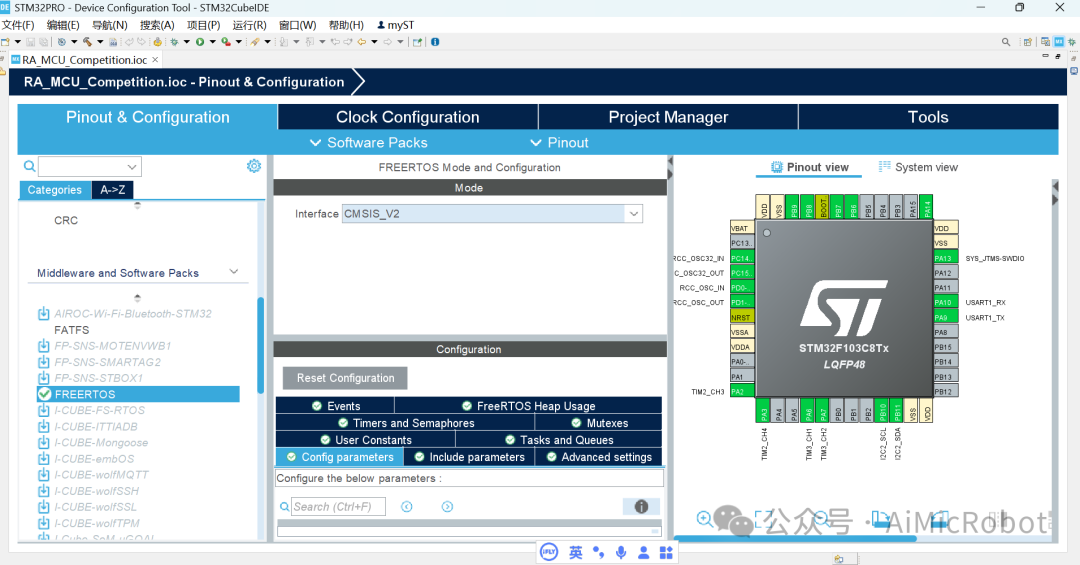The width and height of the screenshot is (1080, 565).
Task: Switch IME language with the 英 button
Action: click(576, 553)
